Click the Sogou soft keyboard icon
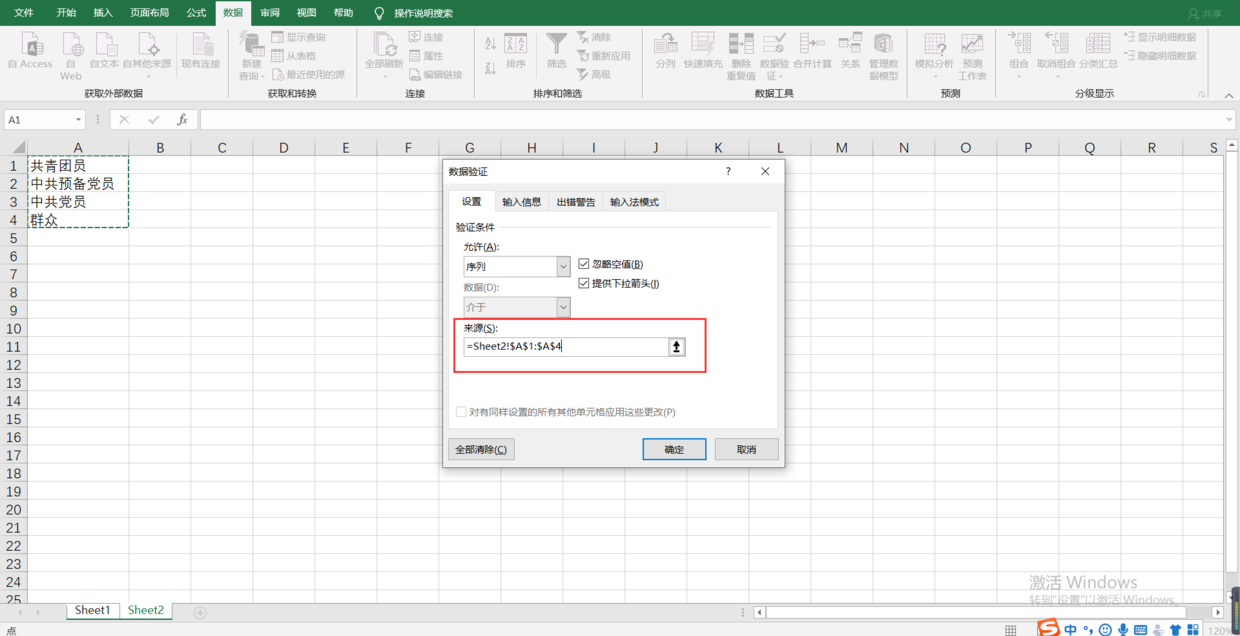The height and width of the screenshot is (636, 1240). (1140, 629)
